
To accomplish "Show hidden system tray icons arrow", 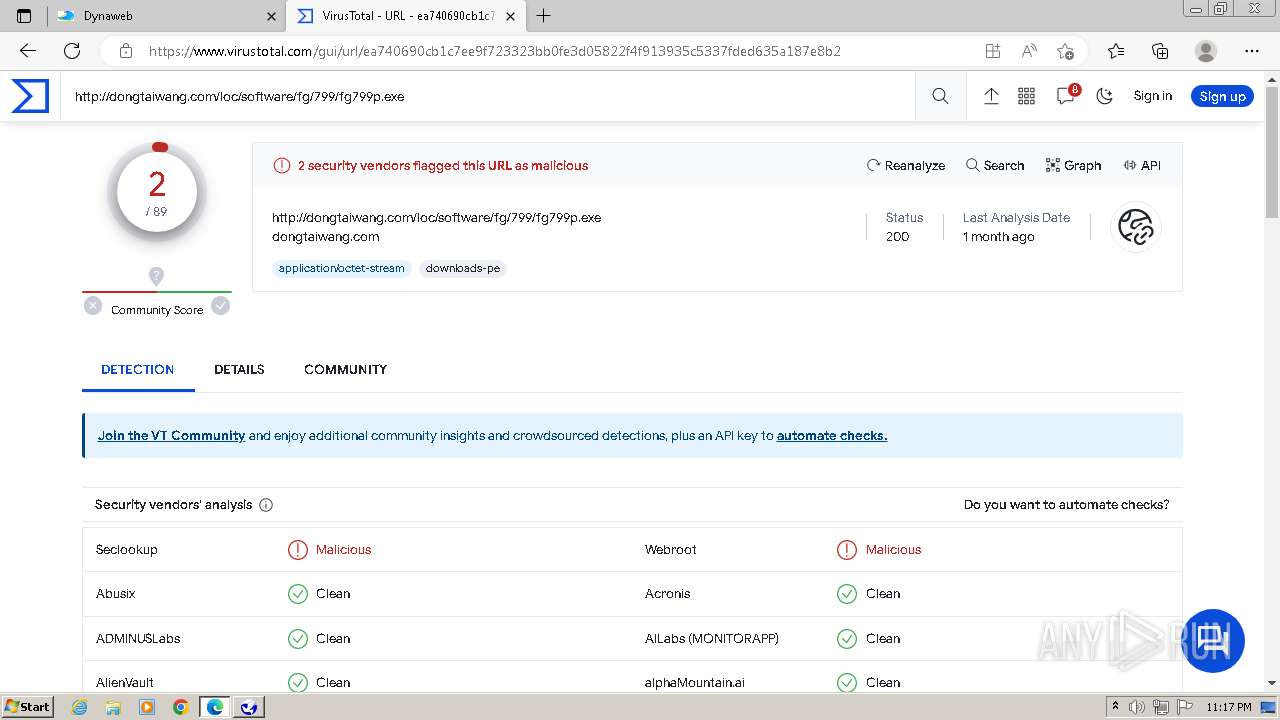I will 1116,707.
